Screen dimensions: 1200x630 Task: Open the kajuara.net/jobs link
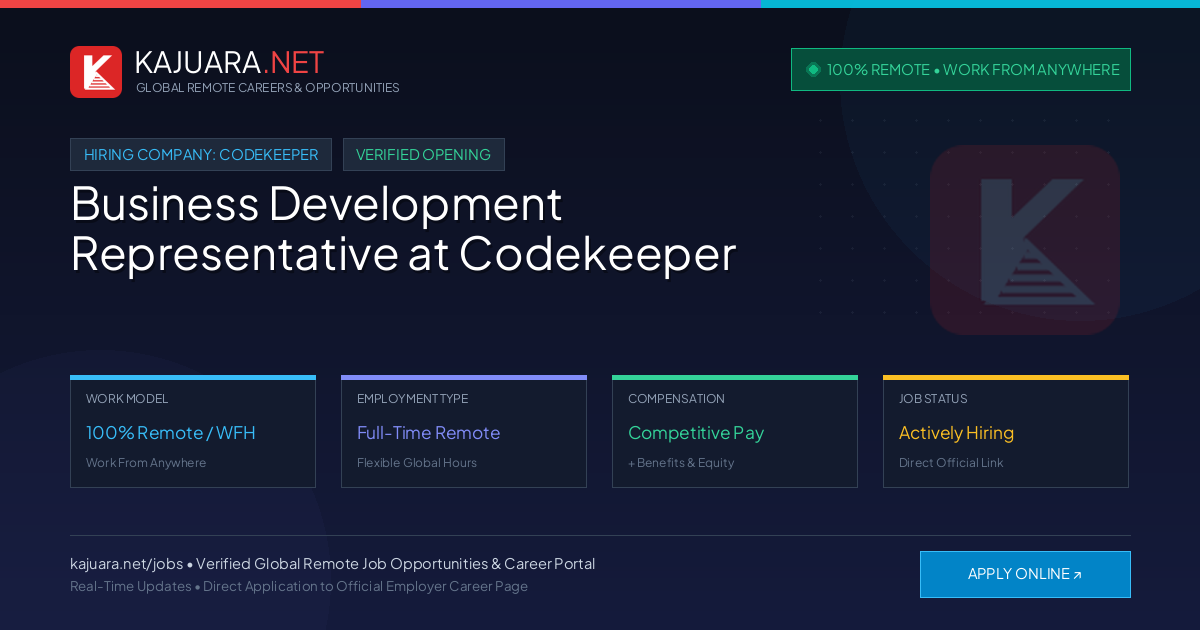click(x=126, y=564)
